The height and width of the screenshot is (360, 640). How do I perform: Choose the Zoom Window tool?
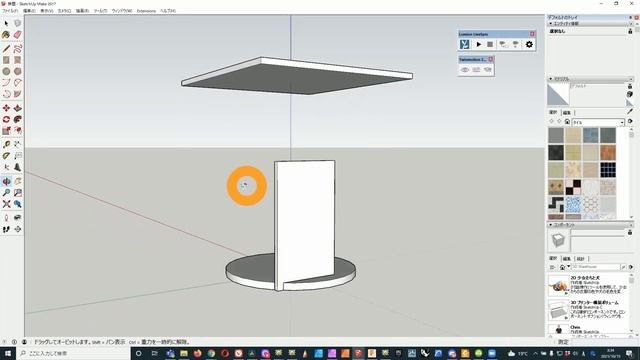click(x=17, y=193)
